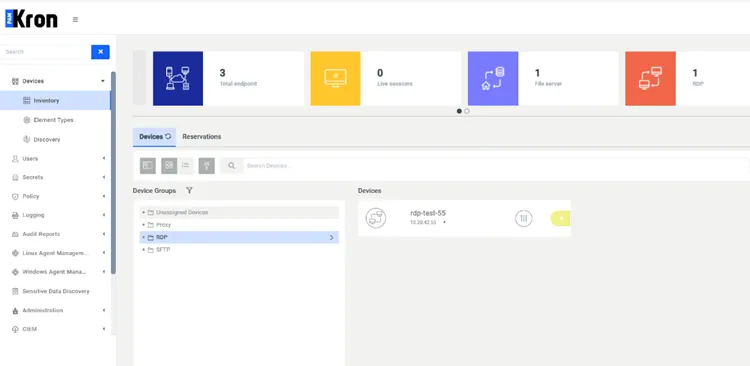
Task: Expand the Users sidebar menu
Action: point(55,158)
